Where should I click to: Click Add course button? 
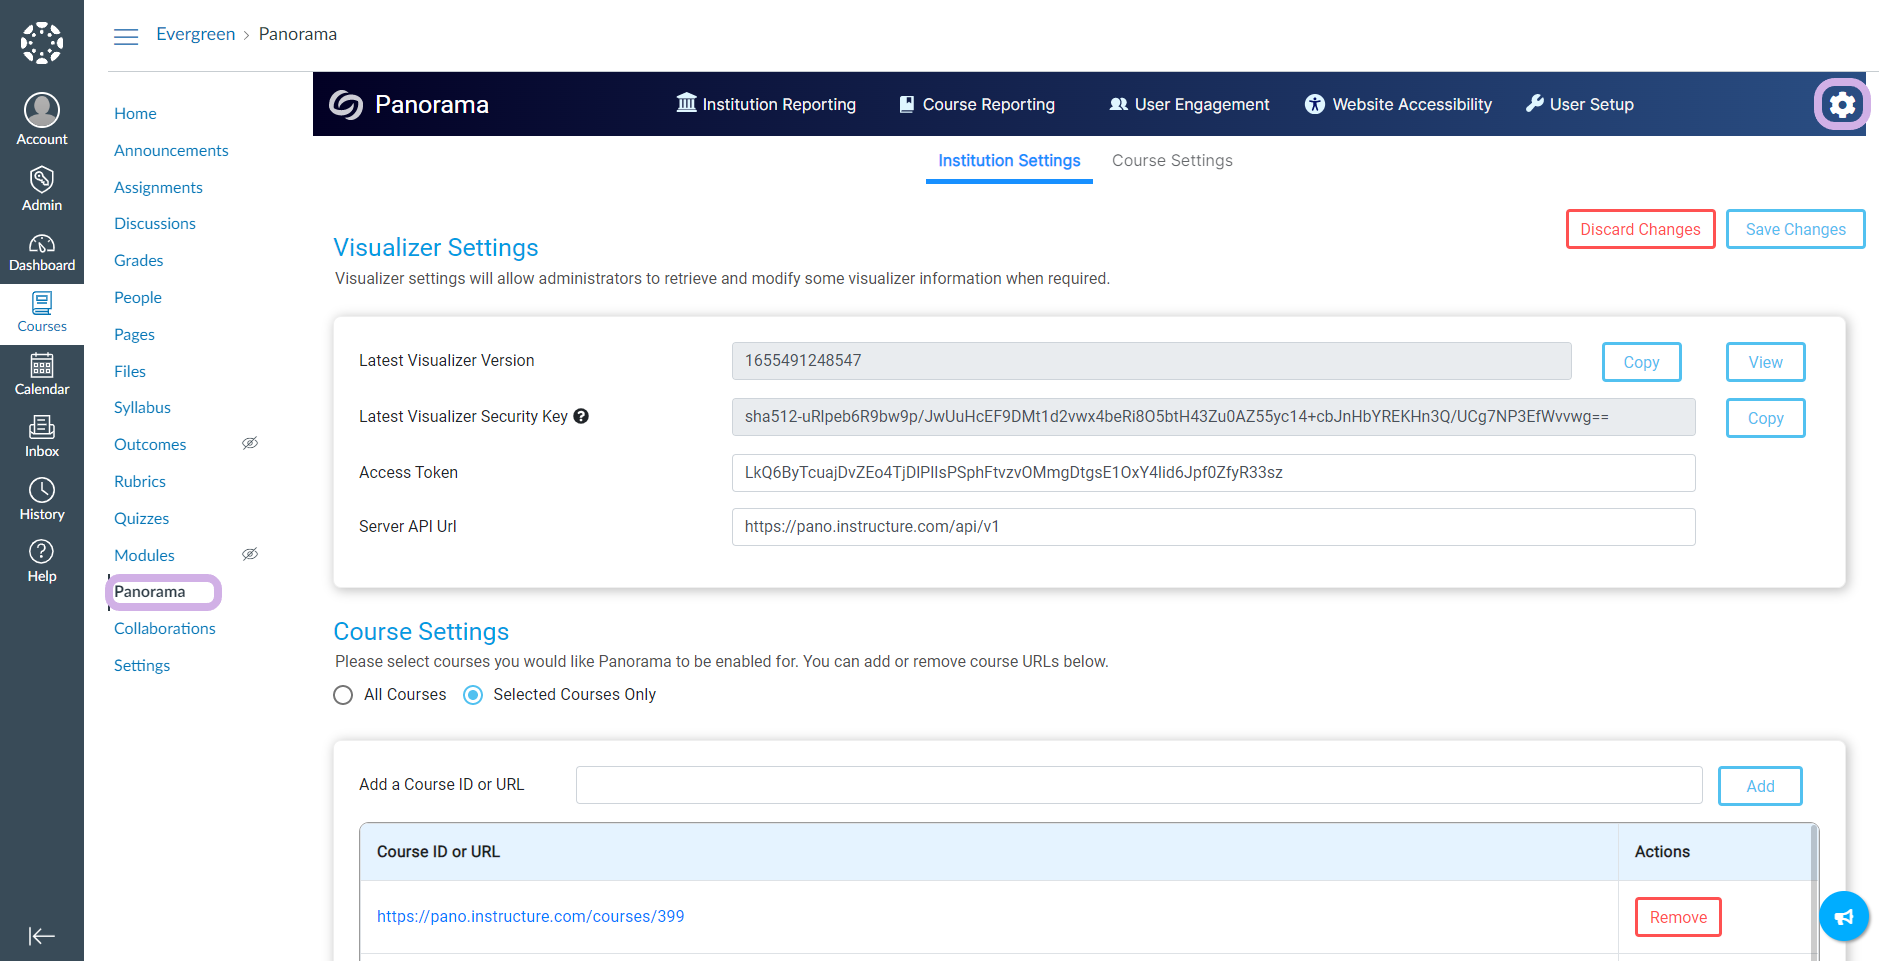click(x=1760, y=786)
